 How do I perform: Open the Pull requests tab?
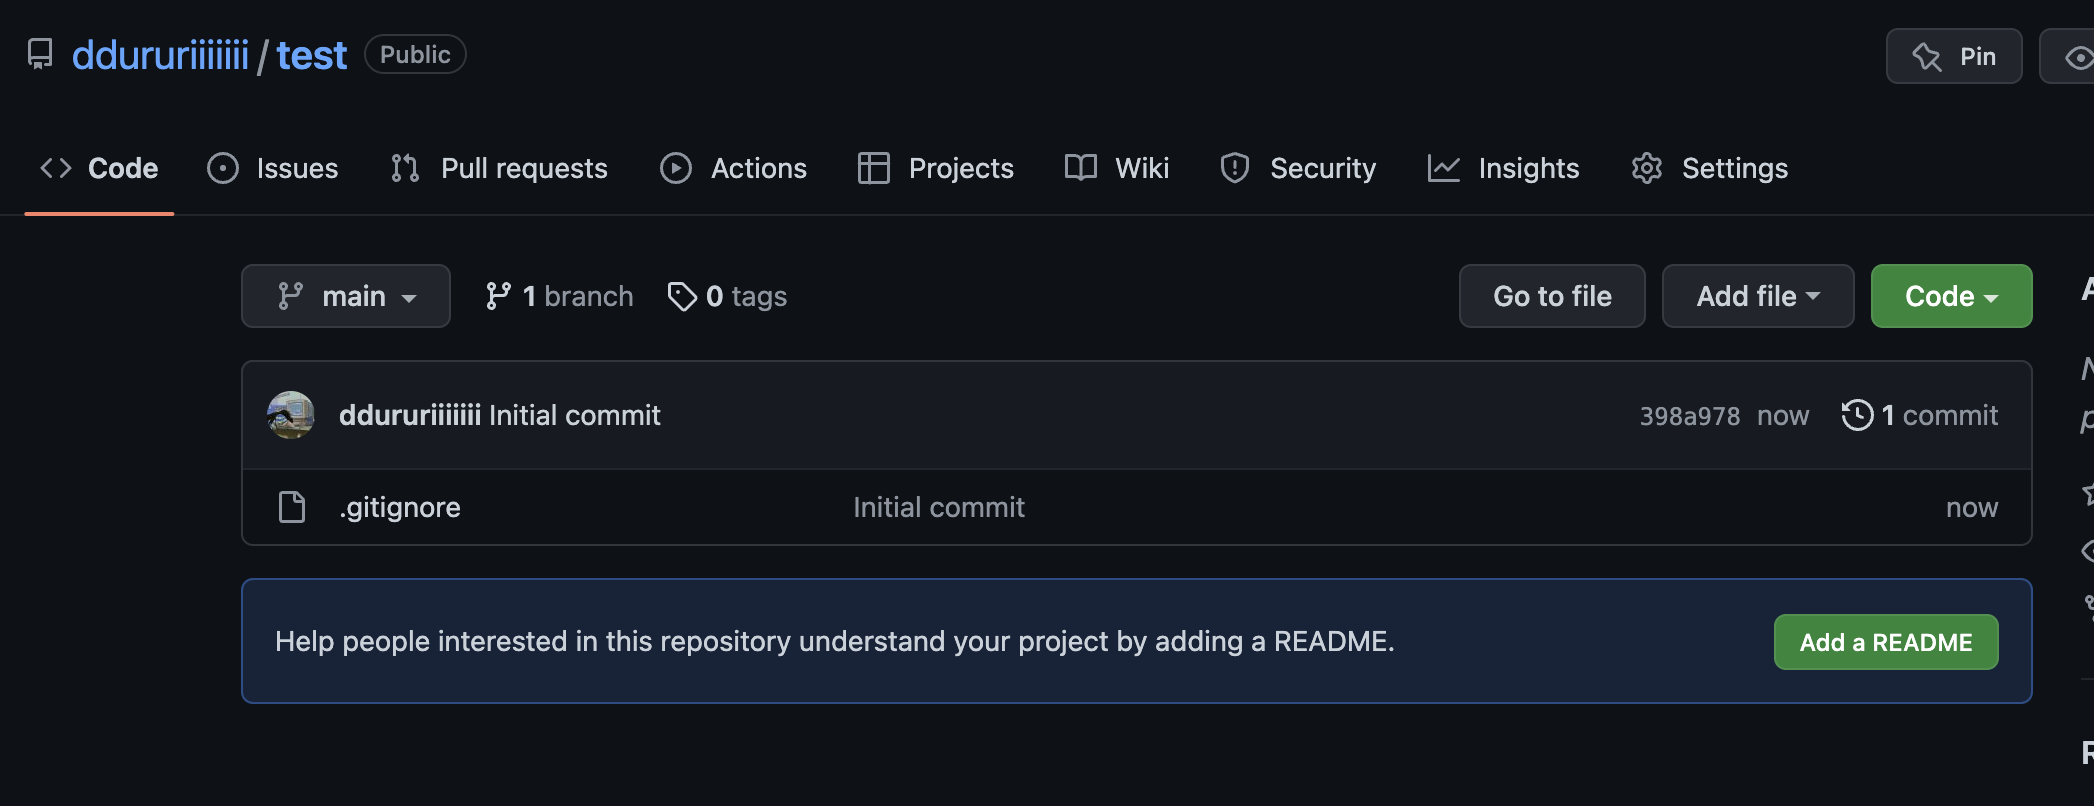pyautogui.click(x=499, y=168)
